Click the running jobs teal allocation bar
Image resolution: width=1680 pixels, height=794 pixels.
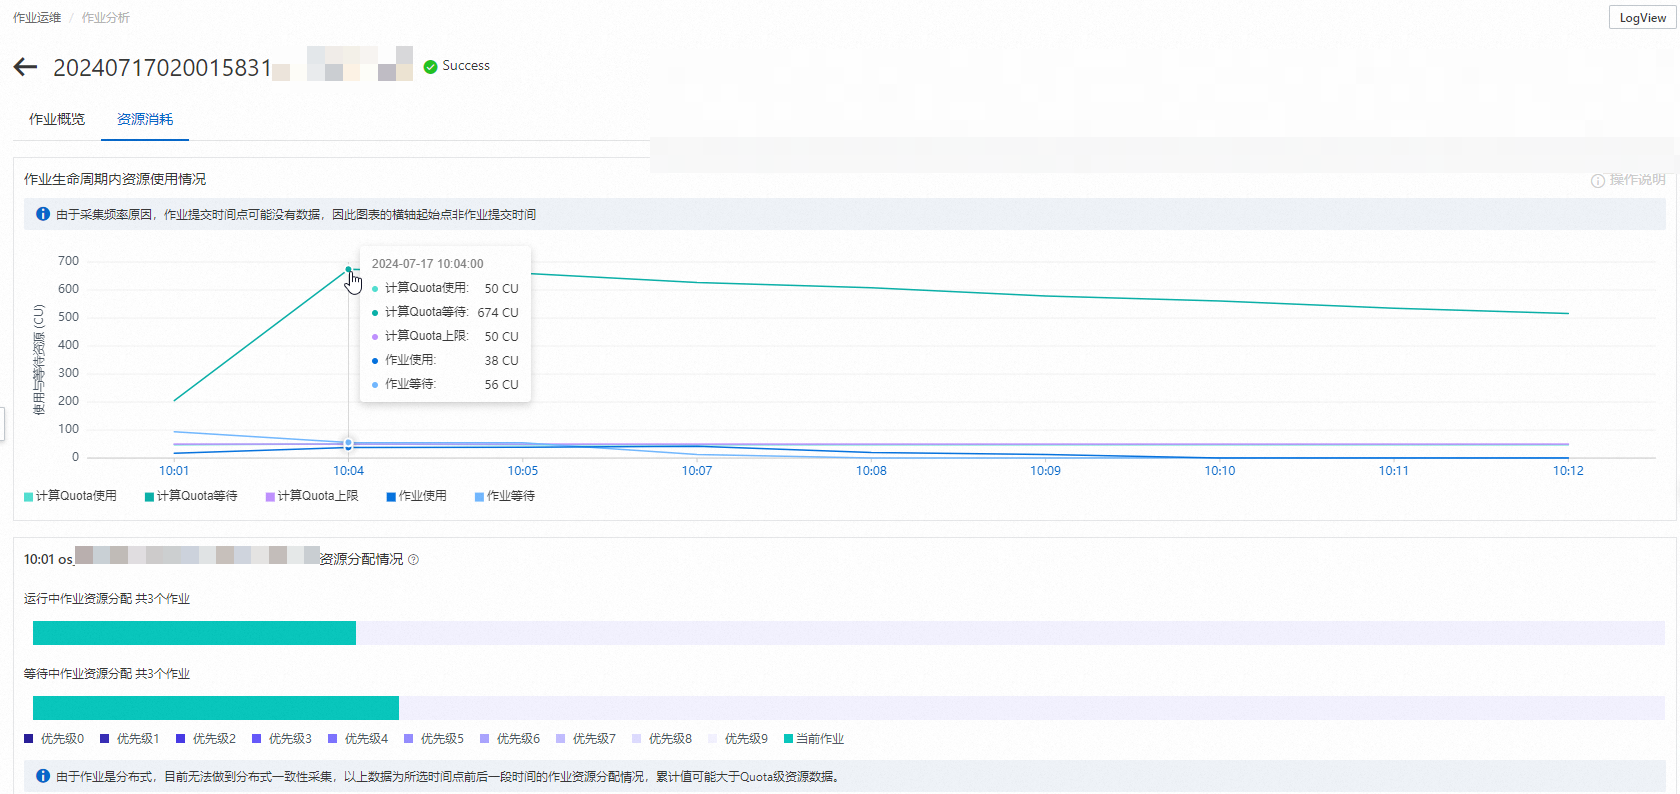(x=194, y=633)
